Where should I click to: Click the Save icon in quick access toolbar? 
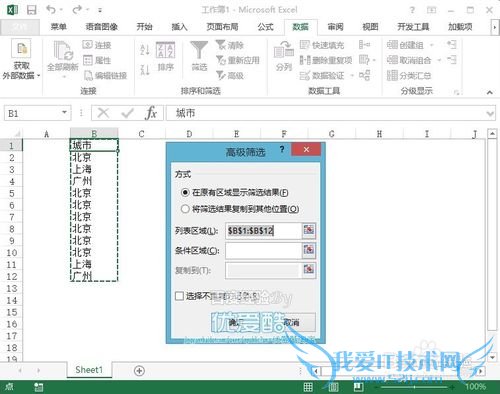coord(32,10)
